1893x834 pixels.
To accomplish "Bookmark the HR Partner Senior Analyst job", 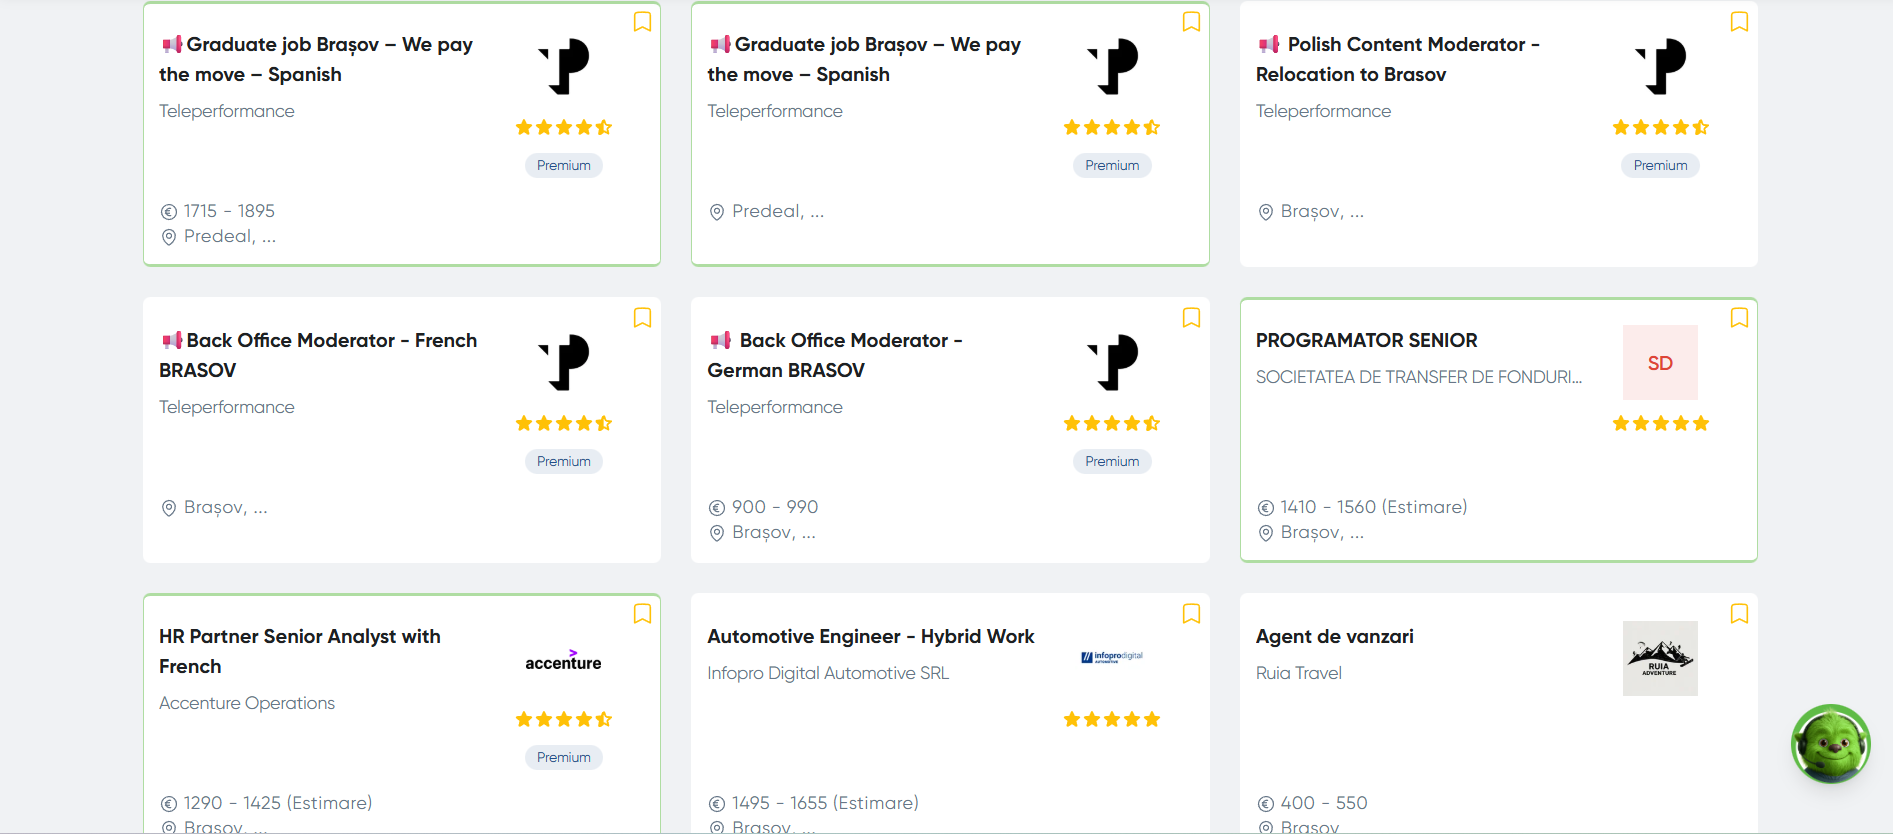I will click(642, 614).
